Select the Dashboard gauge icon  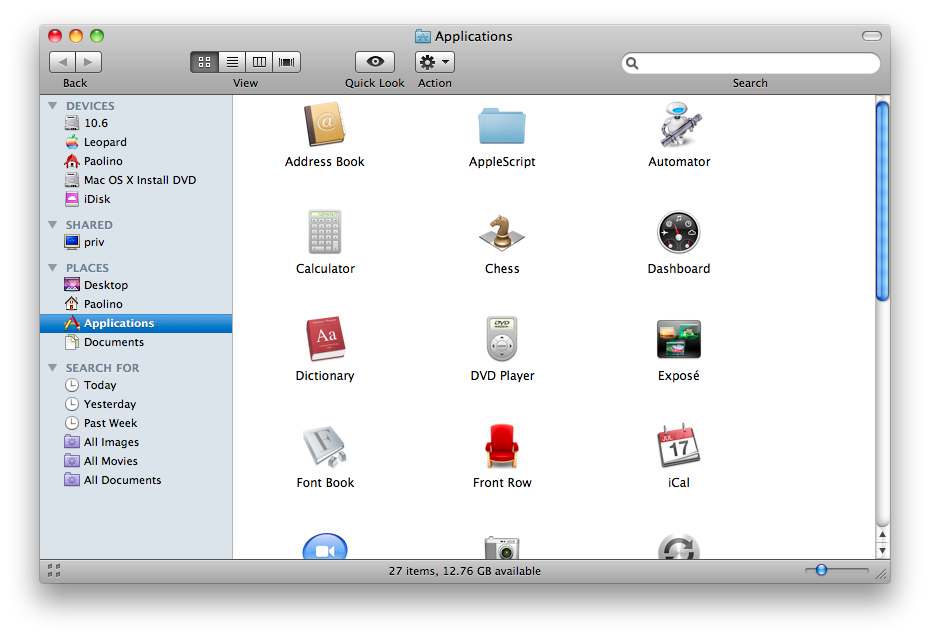[679, 232]
